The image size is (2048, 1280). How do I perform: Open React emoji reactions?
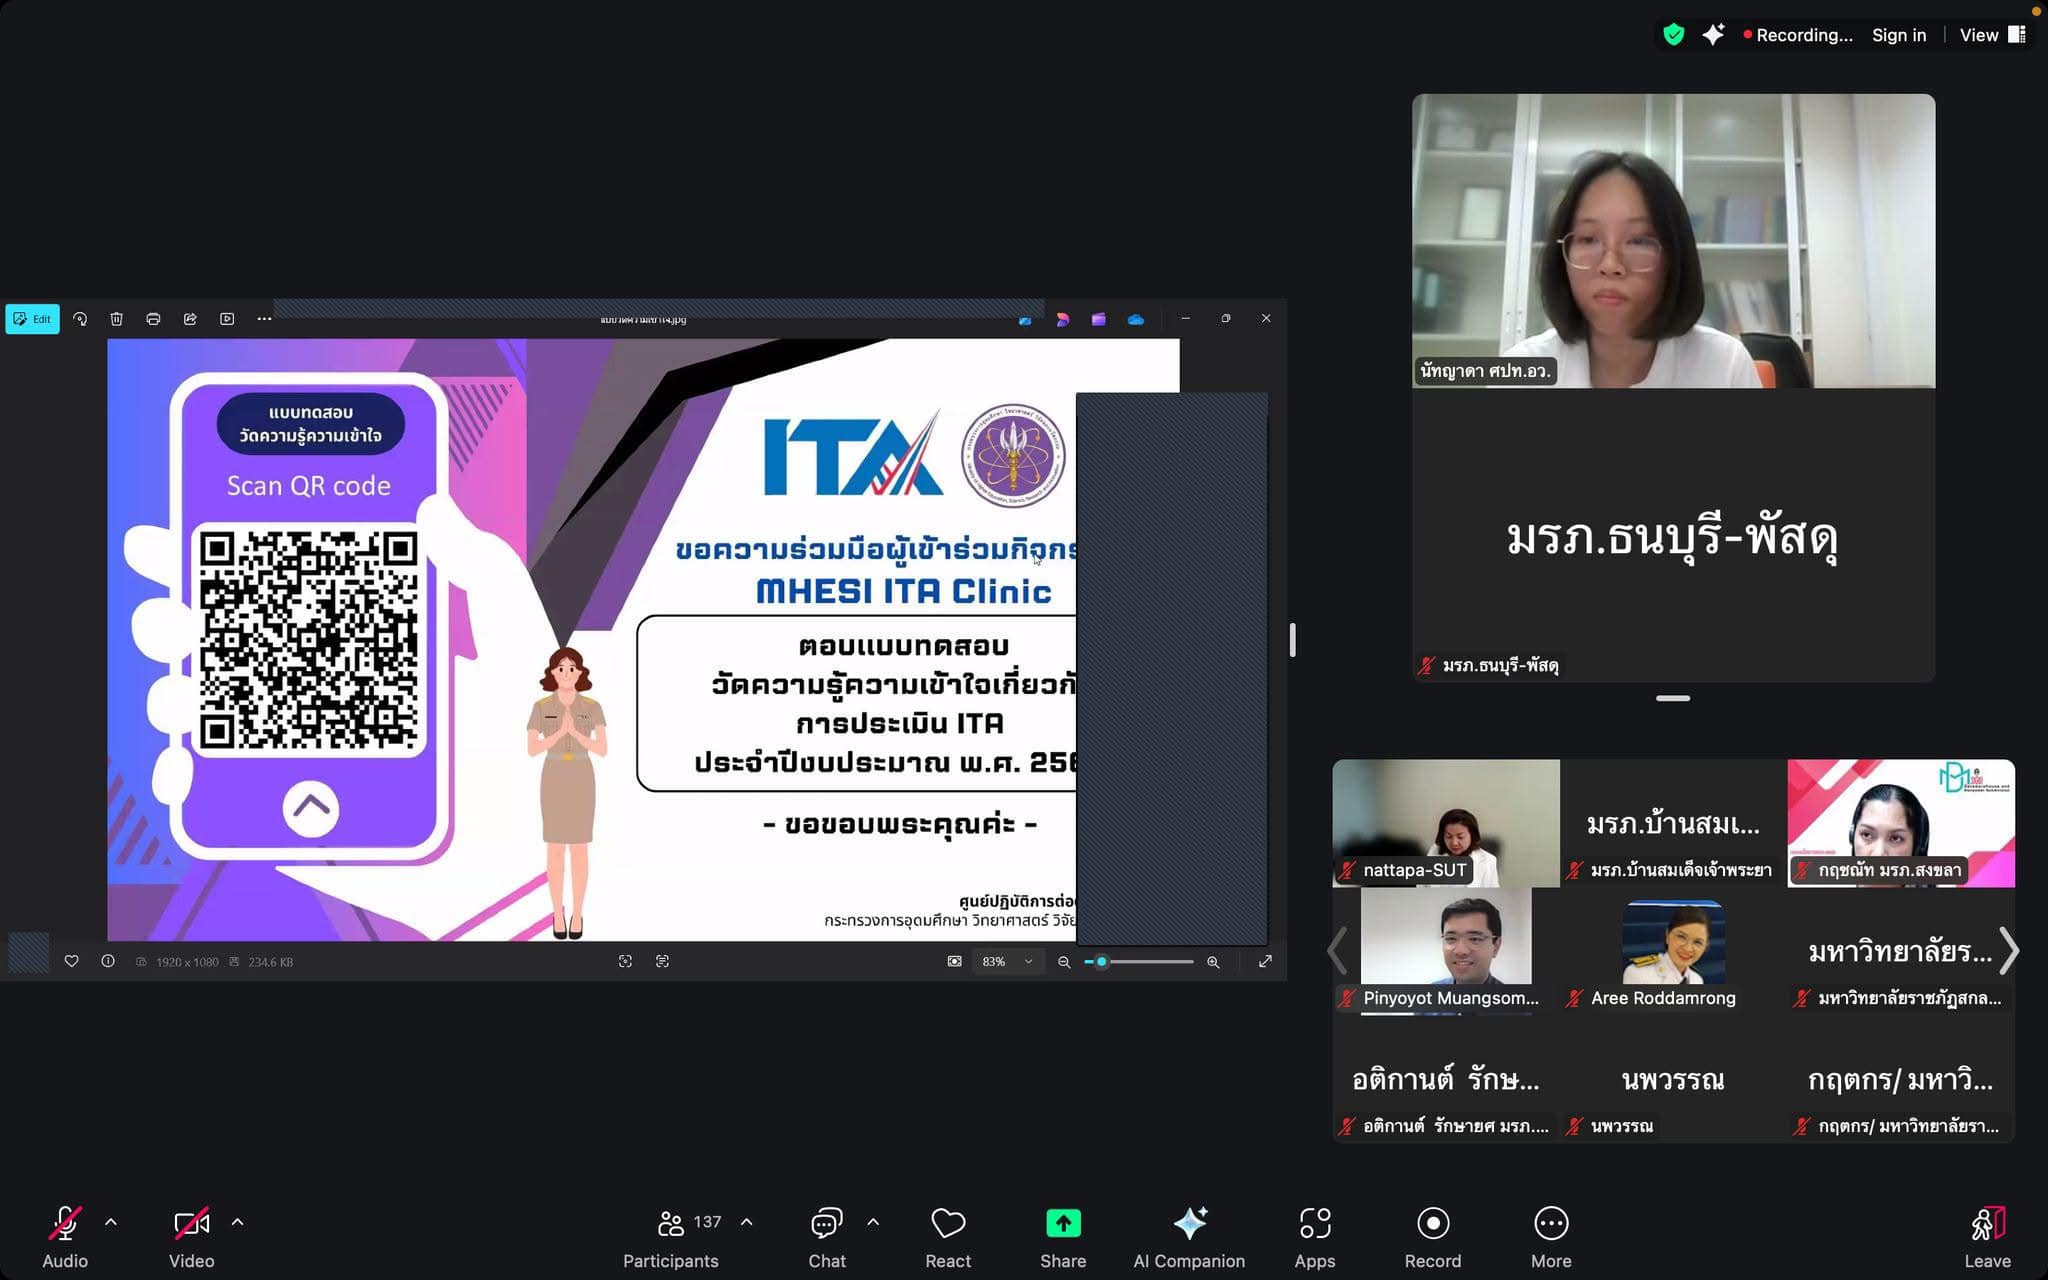tap(948, 1237)
